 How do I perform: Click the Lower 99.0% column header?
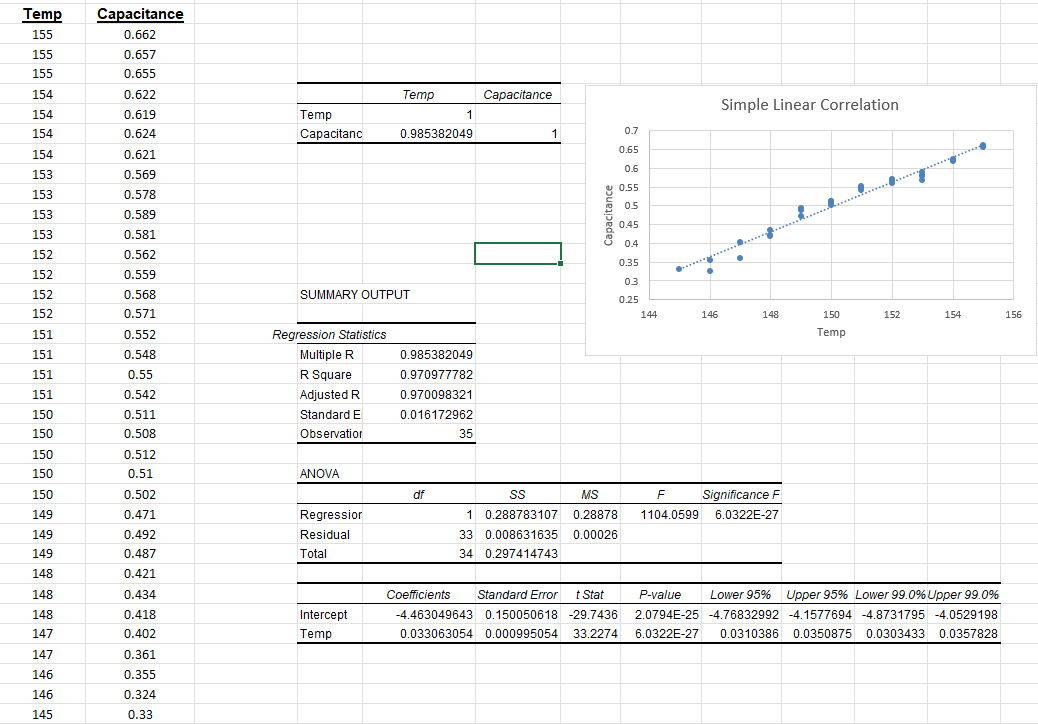(890, 594)
